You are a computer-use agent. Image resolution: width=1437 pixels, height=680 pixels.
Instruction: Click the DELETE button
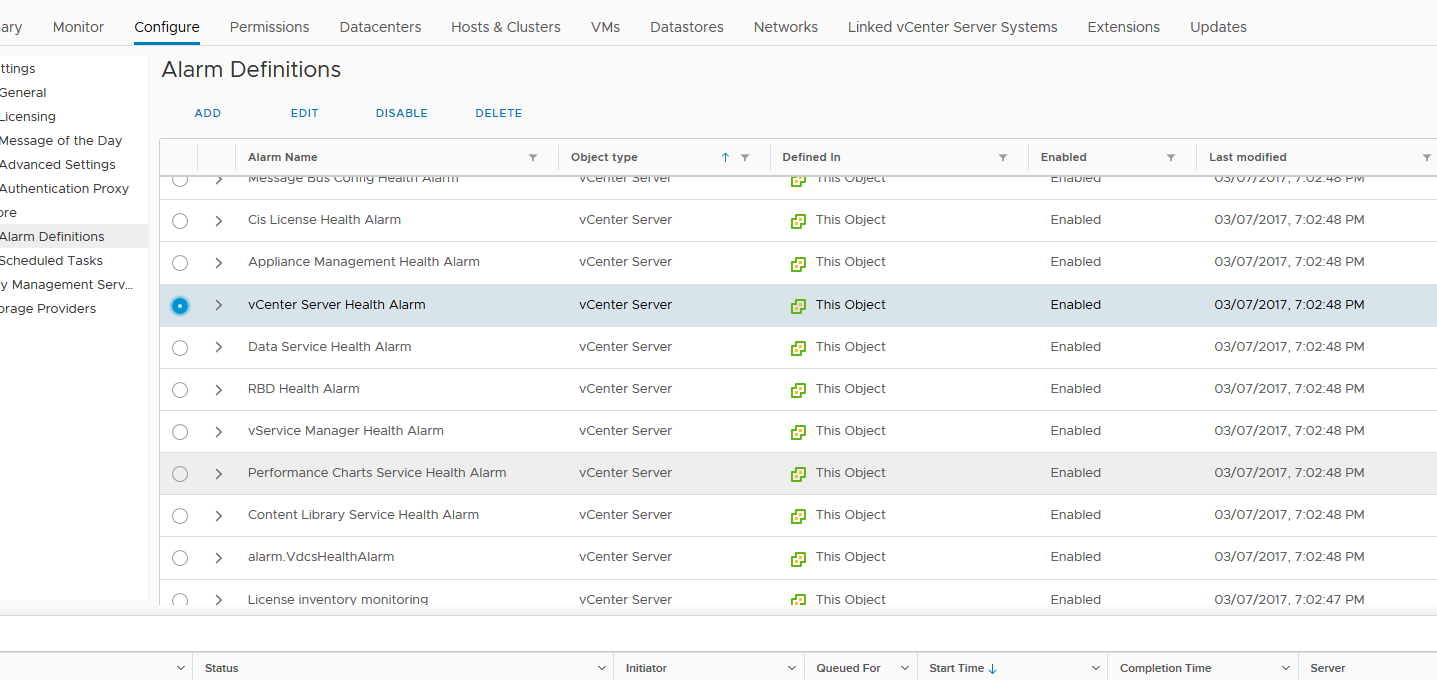tap(498, 113)
